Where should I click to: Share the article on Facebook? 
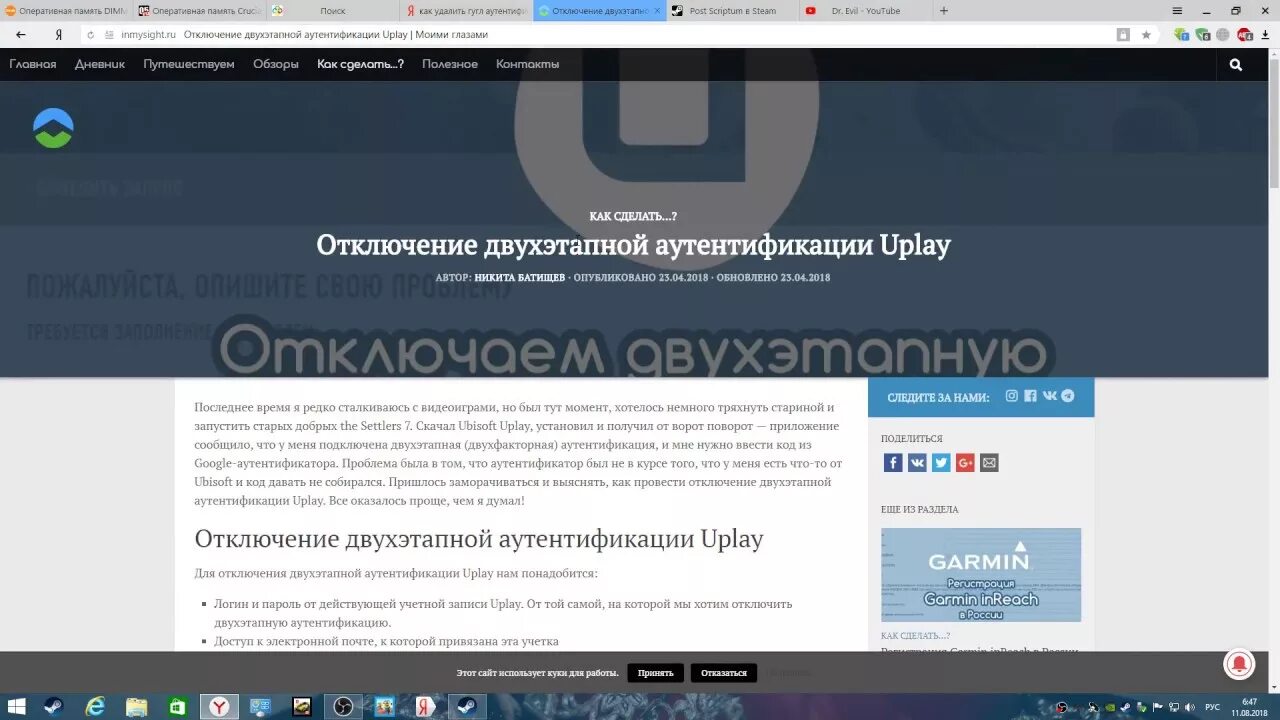click(893, 462)
